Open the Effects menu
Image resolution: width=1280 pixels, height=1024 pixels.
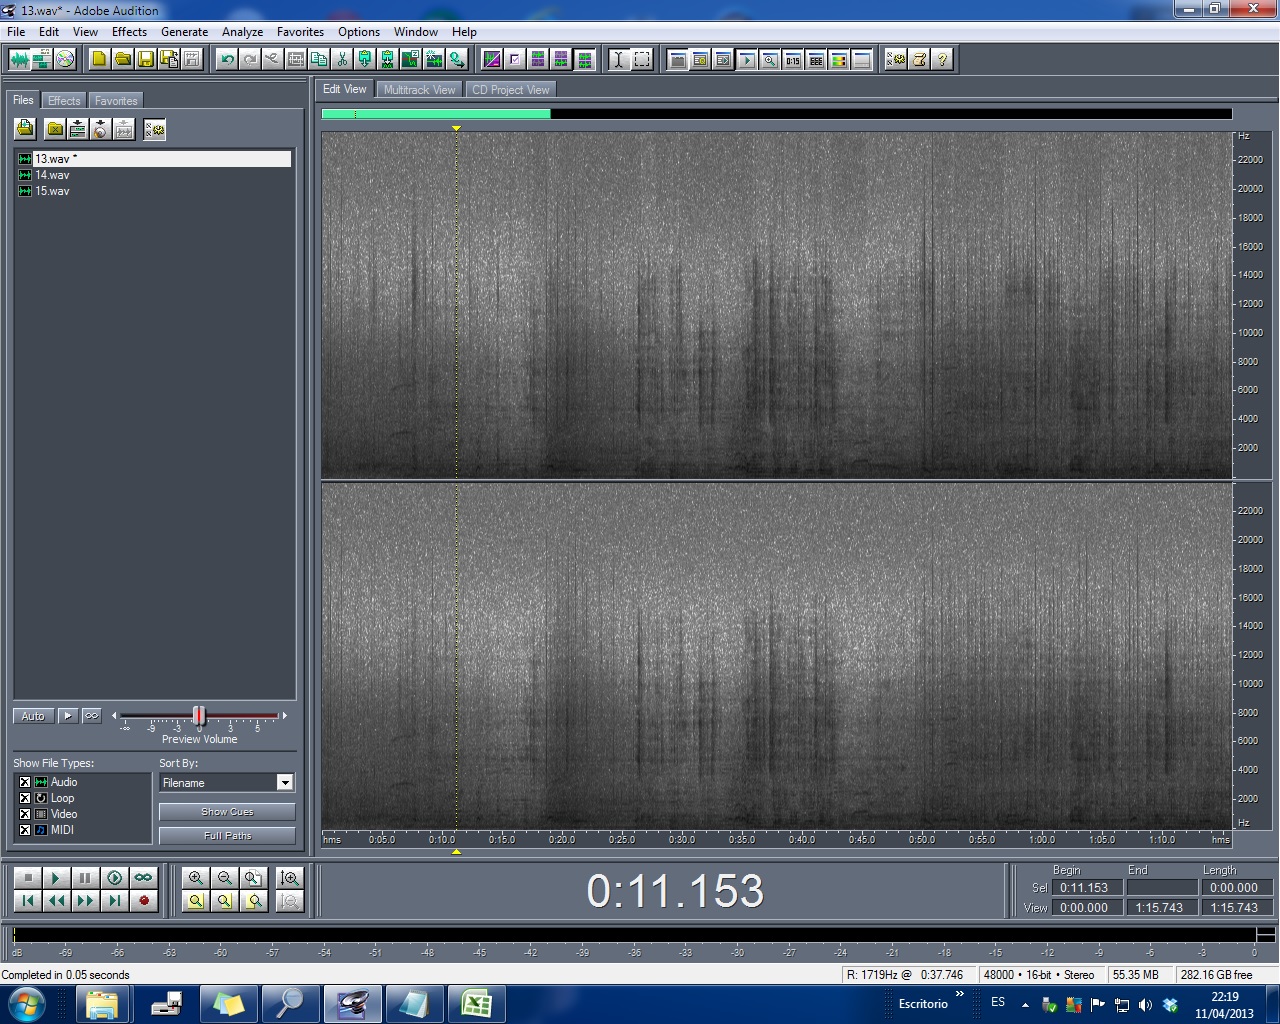(129, 32)
